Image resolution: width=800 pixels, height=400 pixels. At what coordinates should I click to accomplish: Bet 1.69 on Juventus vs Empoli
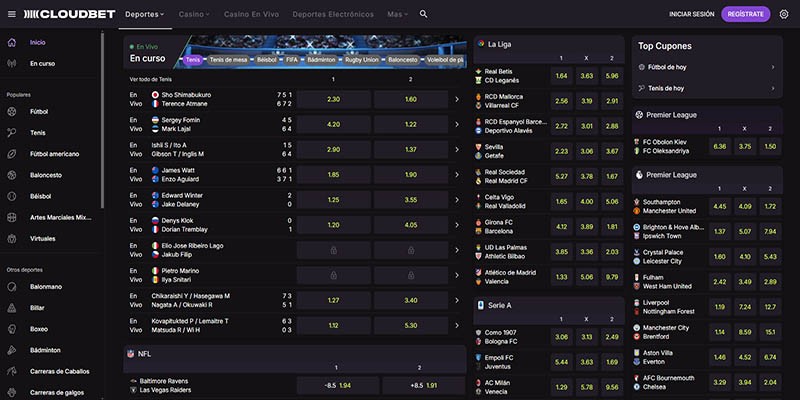tap(612, 362)
